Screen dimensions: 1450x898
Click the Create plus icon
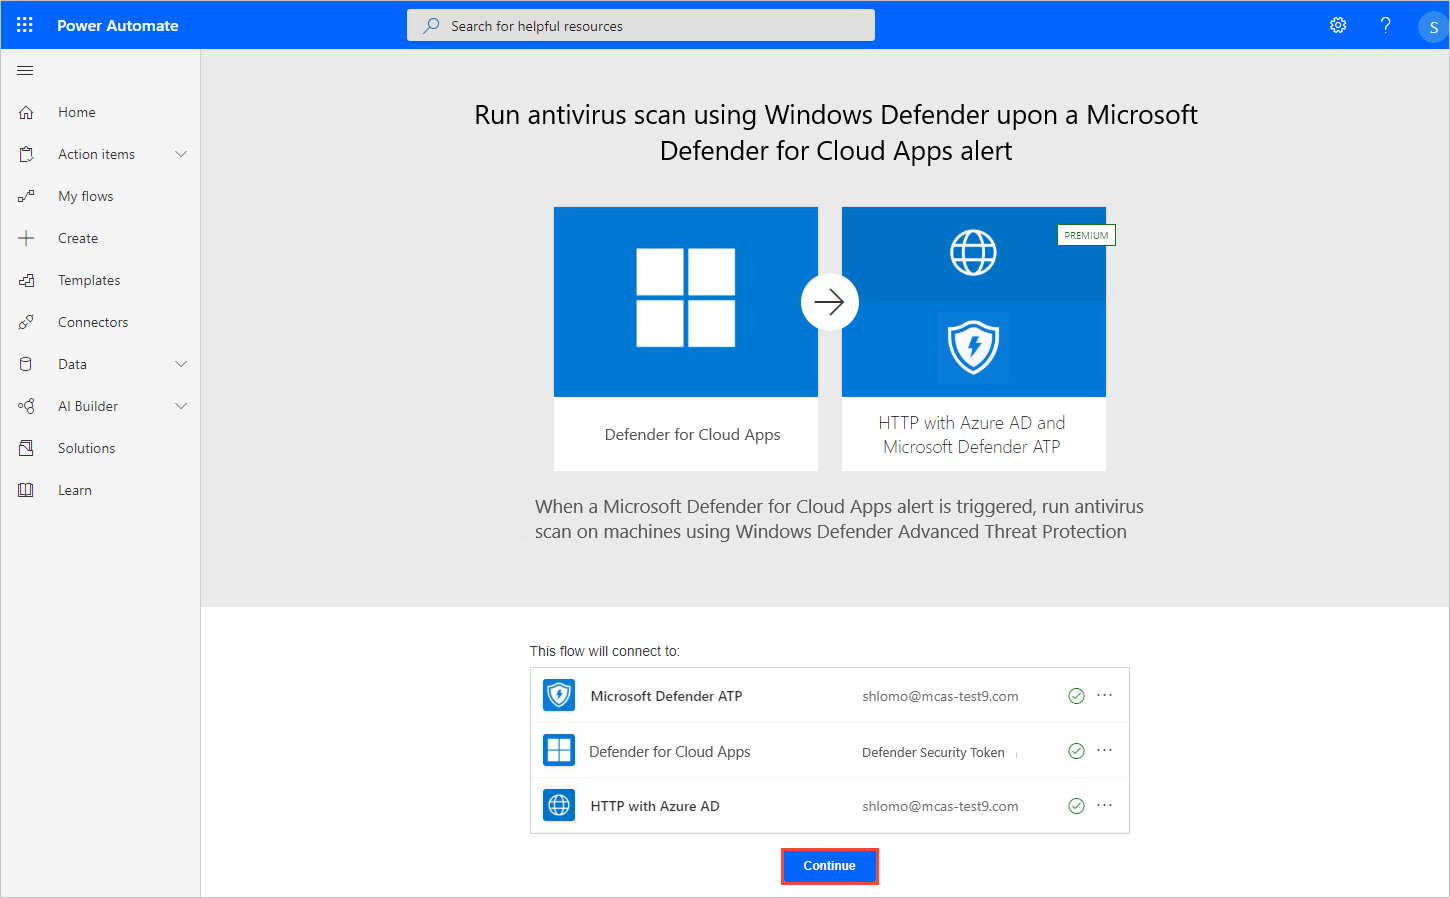(x=25, y=237)
